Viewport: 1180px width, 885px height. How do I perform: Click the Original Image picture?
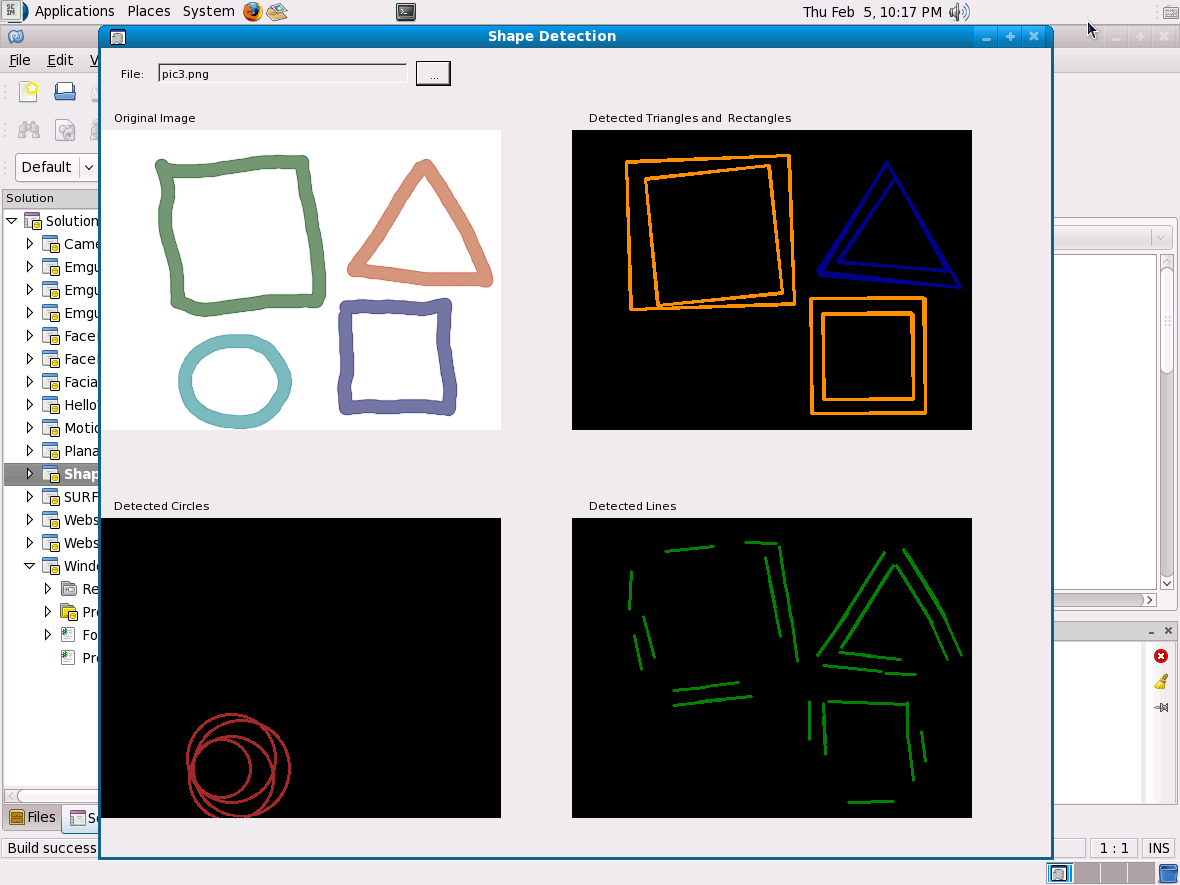pyautogui.click(x=301, y=280)
